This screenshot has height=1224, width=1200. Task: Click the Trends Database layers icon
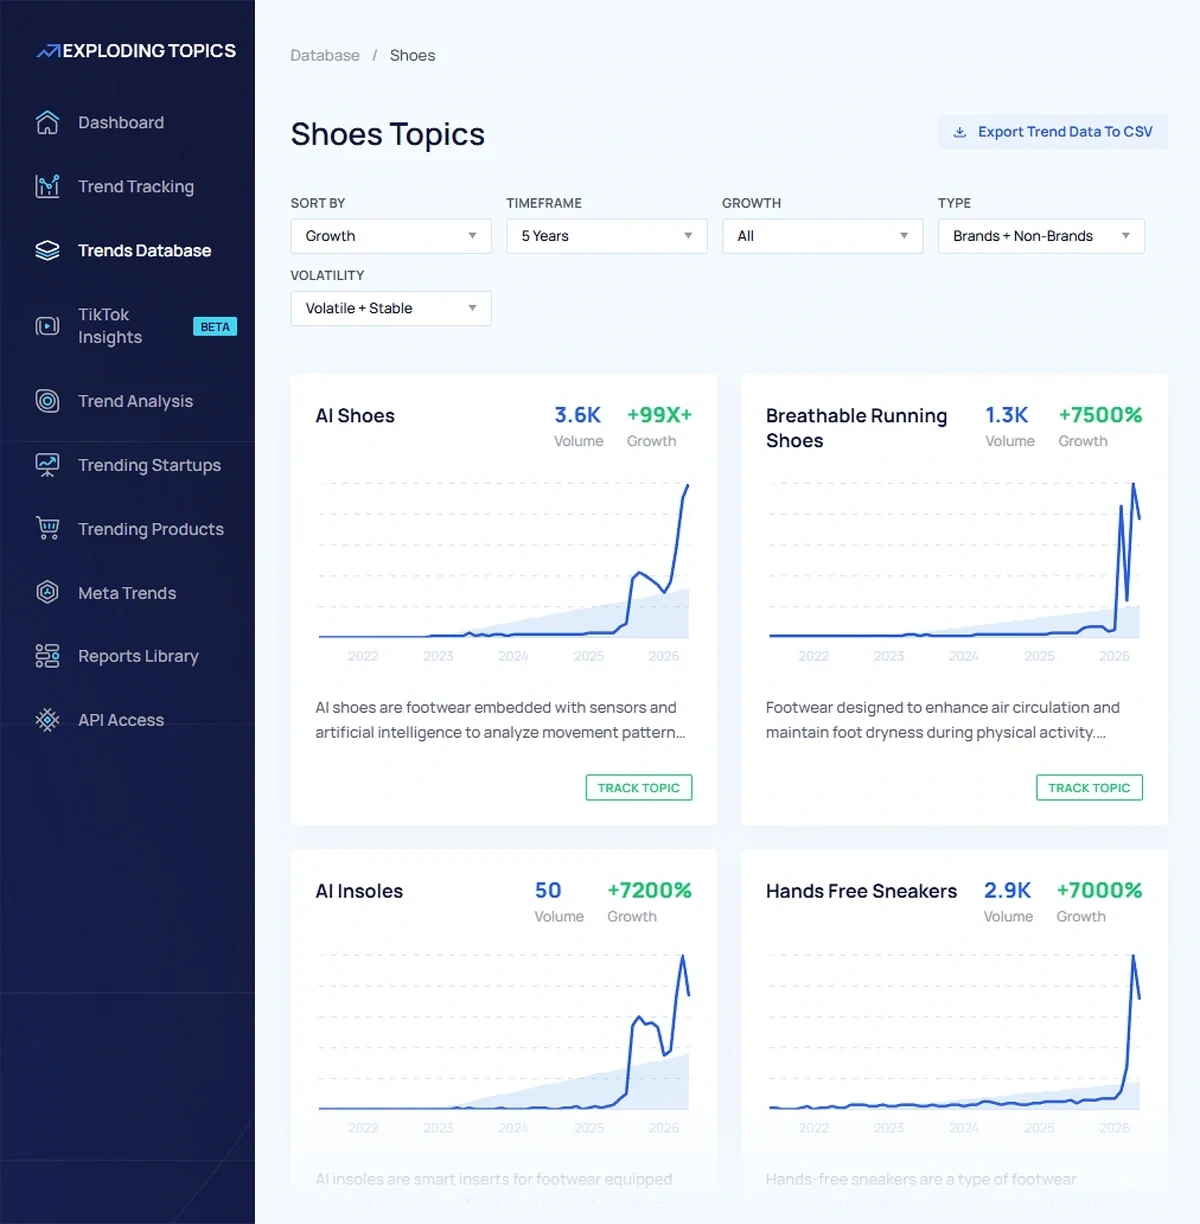[x=47, y=250]
